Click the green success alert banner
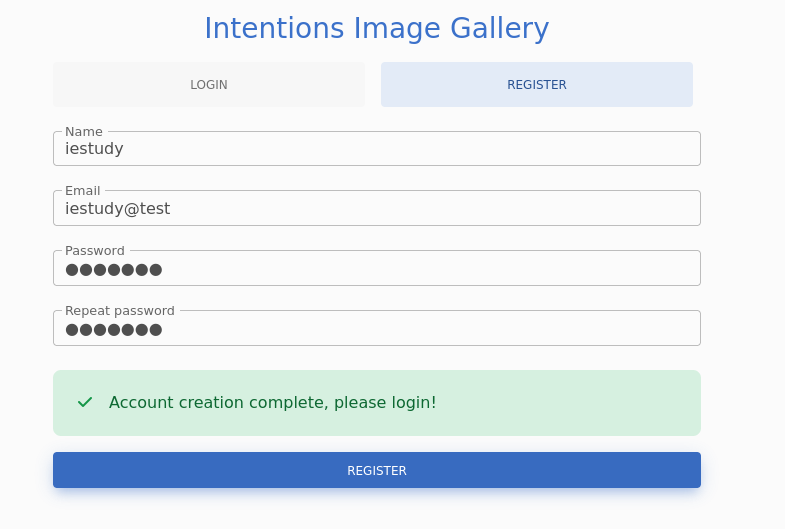This screenshot has height=529, width=785. pos(377,403)
